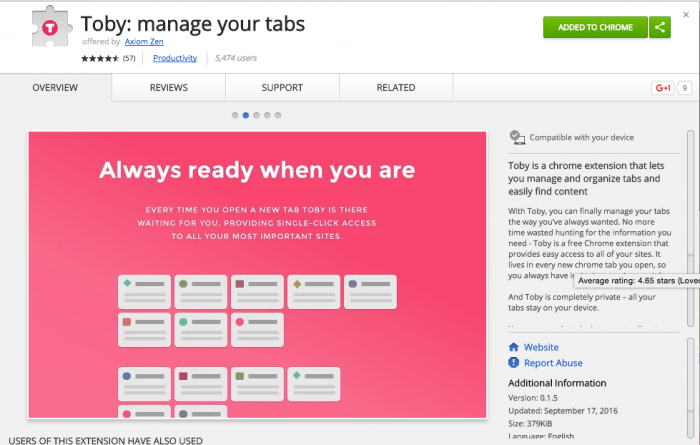Switch to the Reviews tab
This screenshot has width=700, height=445.
click(x=169, y=87)
